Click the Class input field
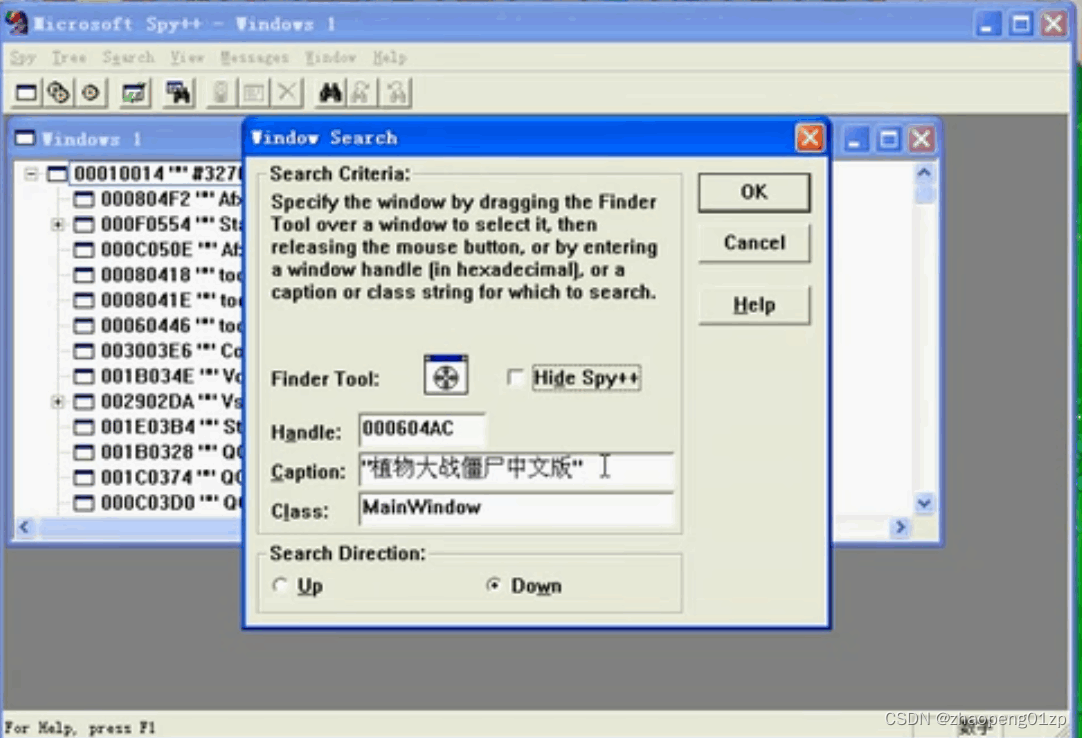This screenshot has height=738, width=1082. pyautogui.click(x=516, y=509)
